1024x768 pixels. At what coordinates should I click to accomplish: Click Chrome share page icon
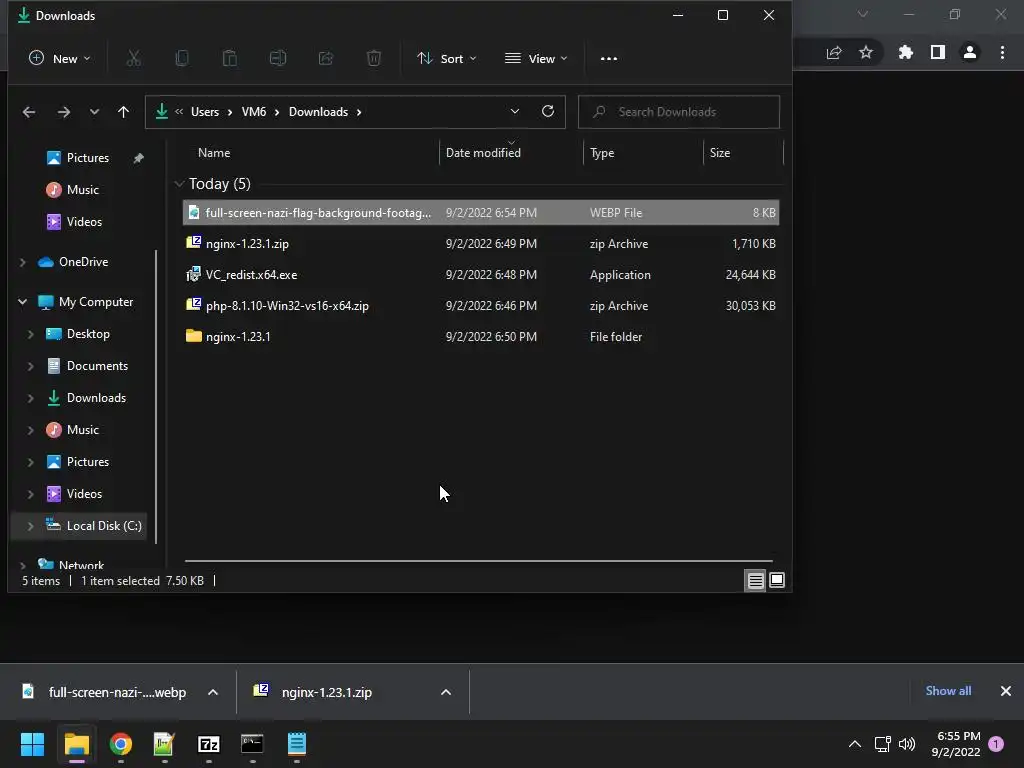(834, 52)
